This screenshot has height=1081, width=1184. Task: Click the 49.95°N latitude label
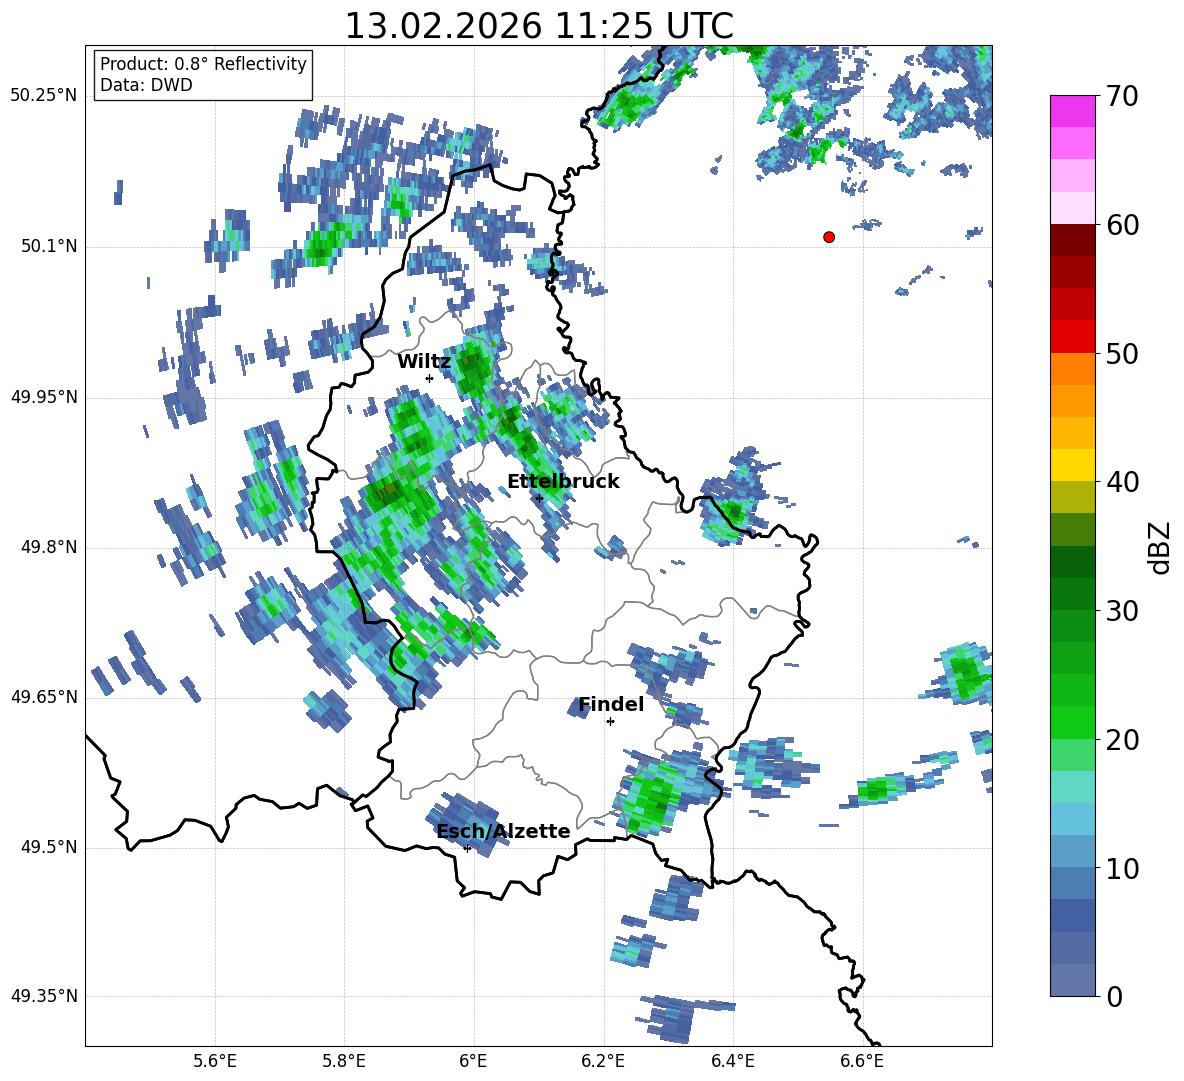[x=44, y=396]
